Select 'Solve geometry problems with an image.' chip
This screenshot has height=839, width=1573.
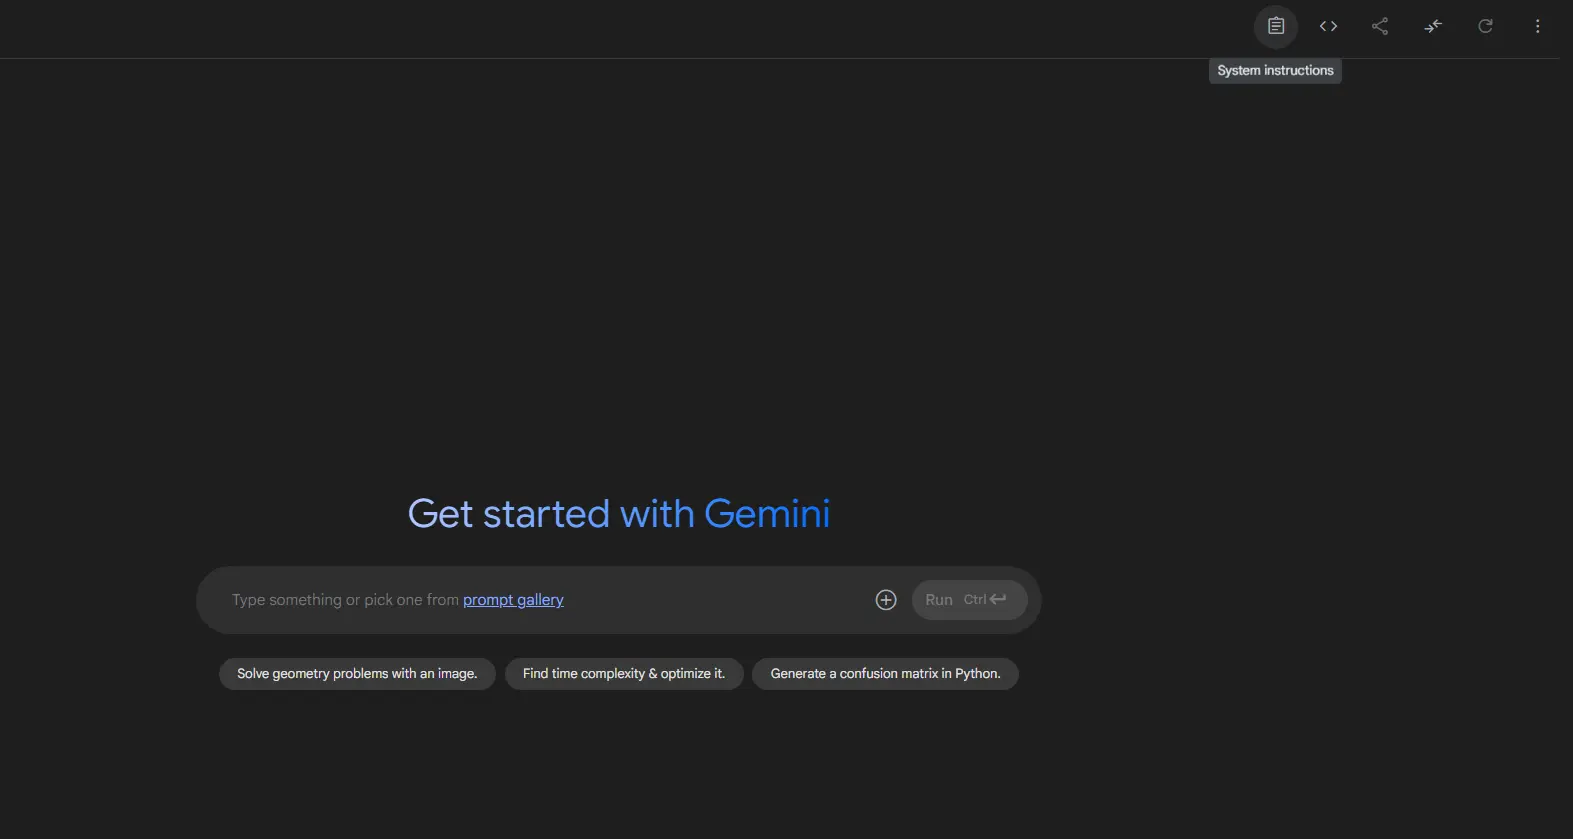[357, 674]
